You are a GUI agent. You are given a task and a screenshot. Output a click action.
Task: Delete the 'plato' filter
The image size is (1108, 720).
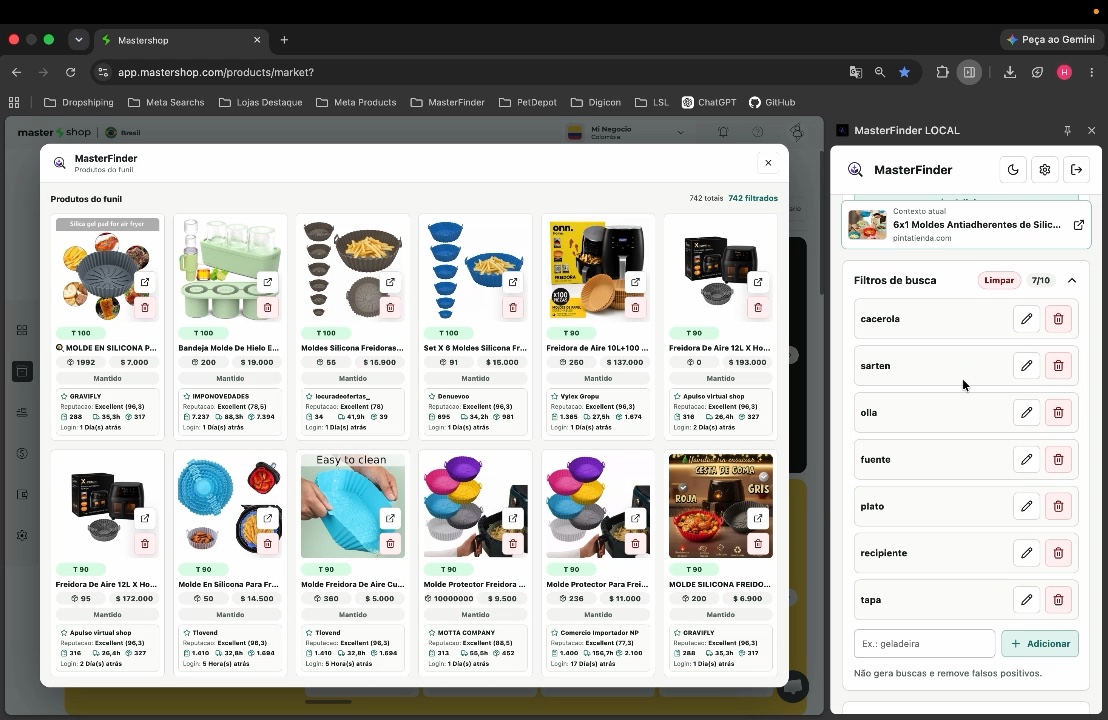[1058, 506]
